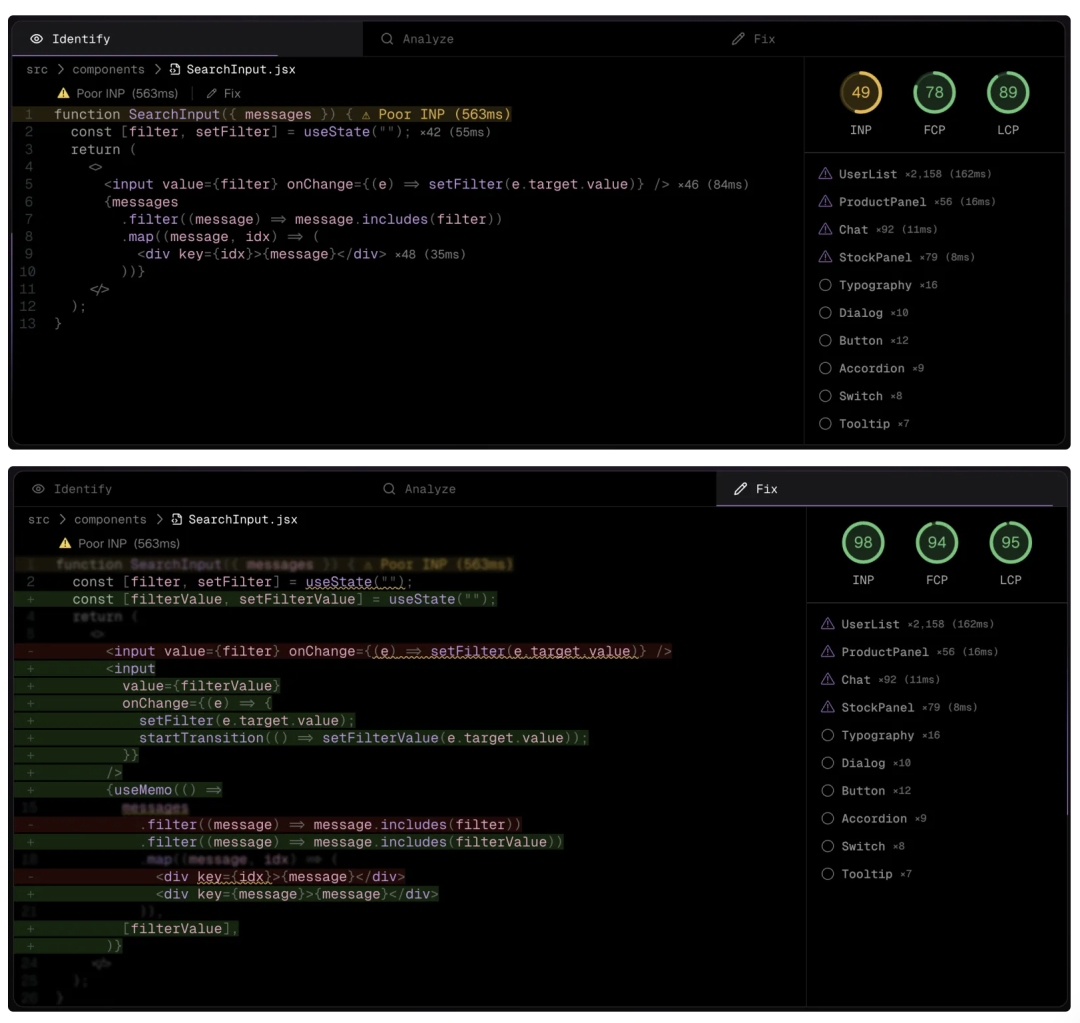The height and width of the screenshot is (1023, 1080).
Task: Click the active Fix tab in bottom panel
Action: tap(891, 489)
